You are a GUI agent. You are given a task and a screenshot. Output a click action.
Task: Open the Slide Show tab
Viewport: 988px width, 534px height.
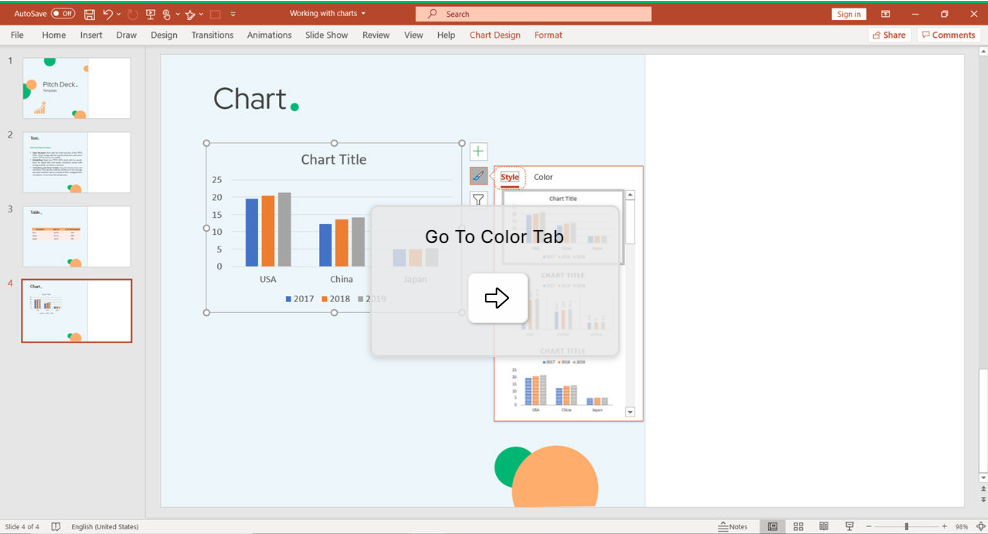point(326,35)
